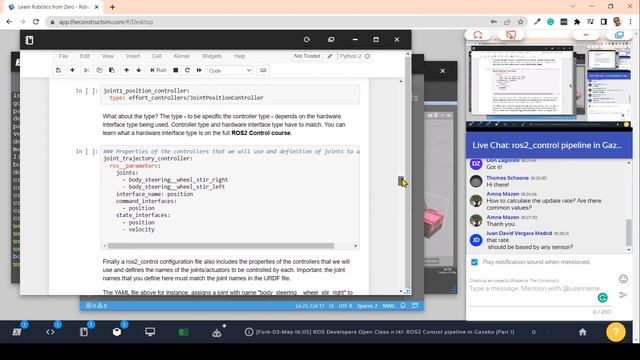Open the notebook Kernel menu
Viewport: 640px width, 360px height.
pos(182,56)
